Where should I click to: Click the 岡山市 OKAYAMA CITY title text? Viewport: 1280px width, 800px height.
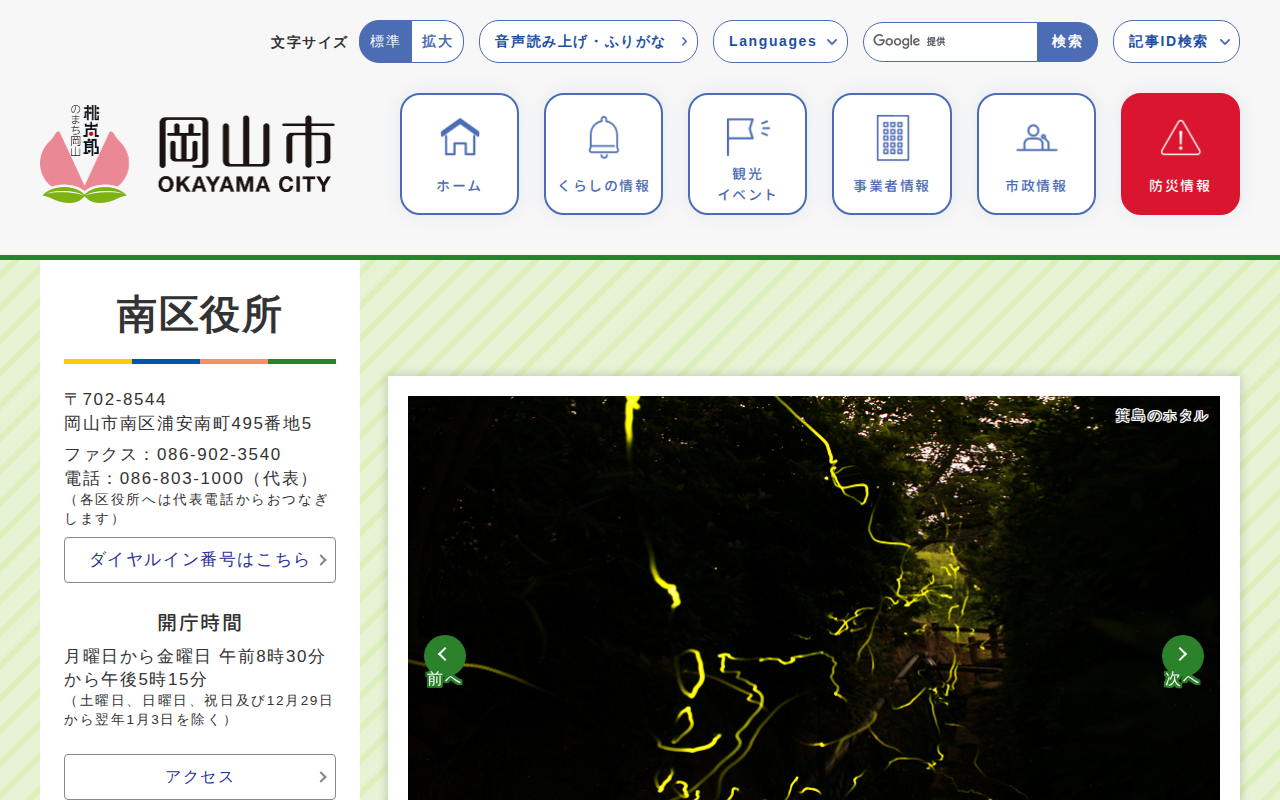coord(245,155)
